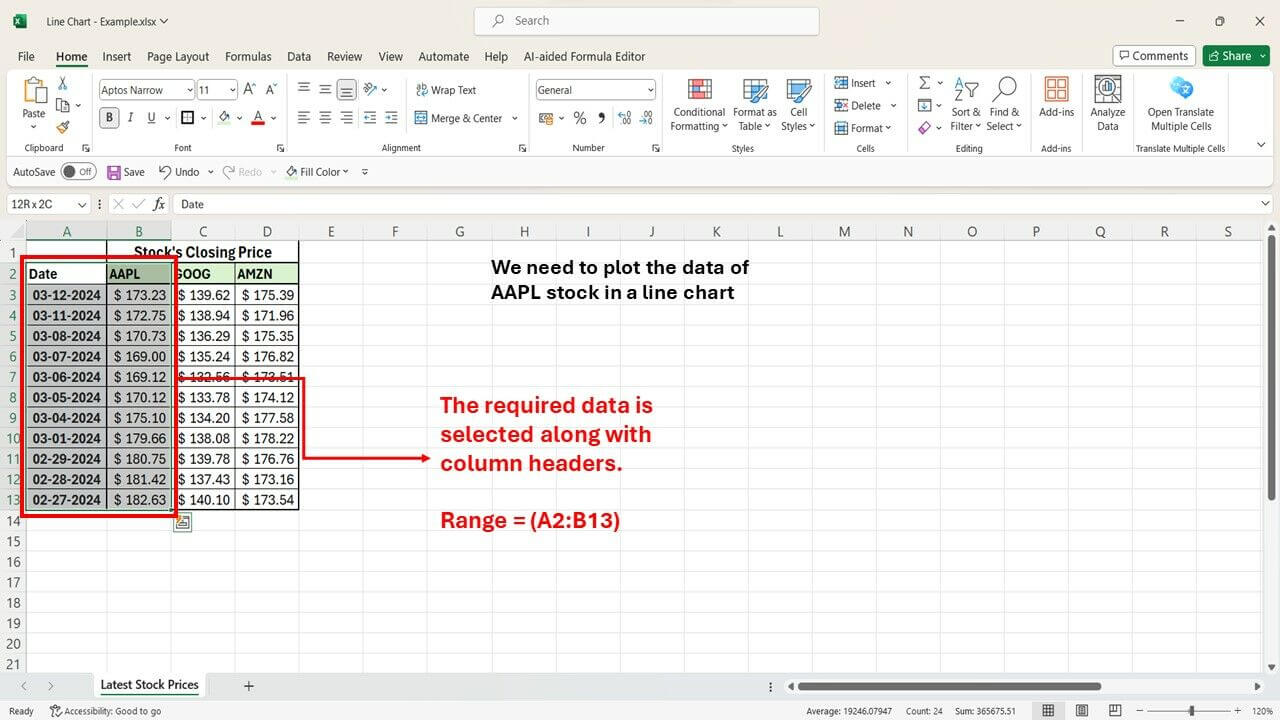Expand the Find & Select dropdown

pos(1003,104)
